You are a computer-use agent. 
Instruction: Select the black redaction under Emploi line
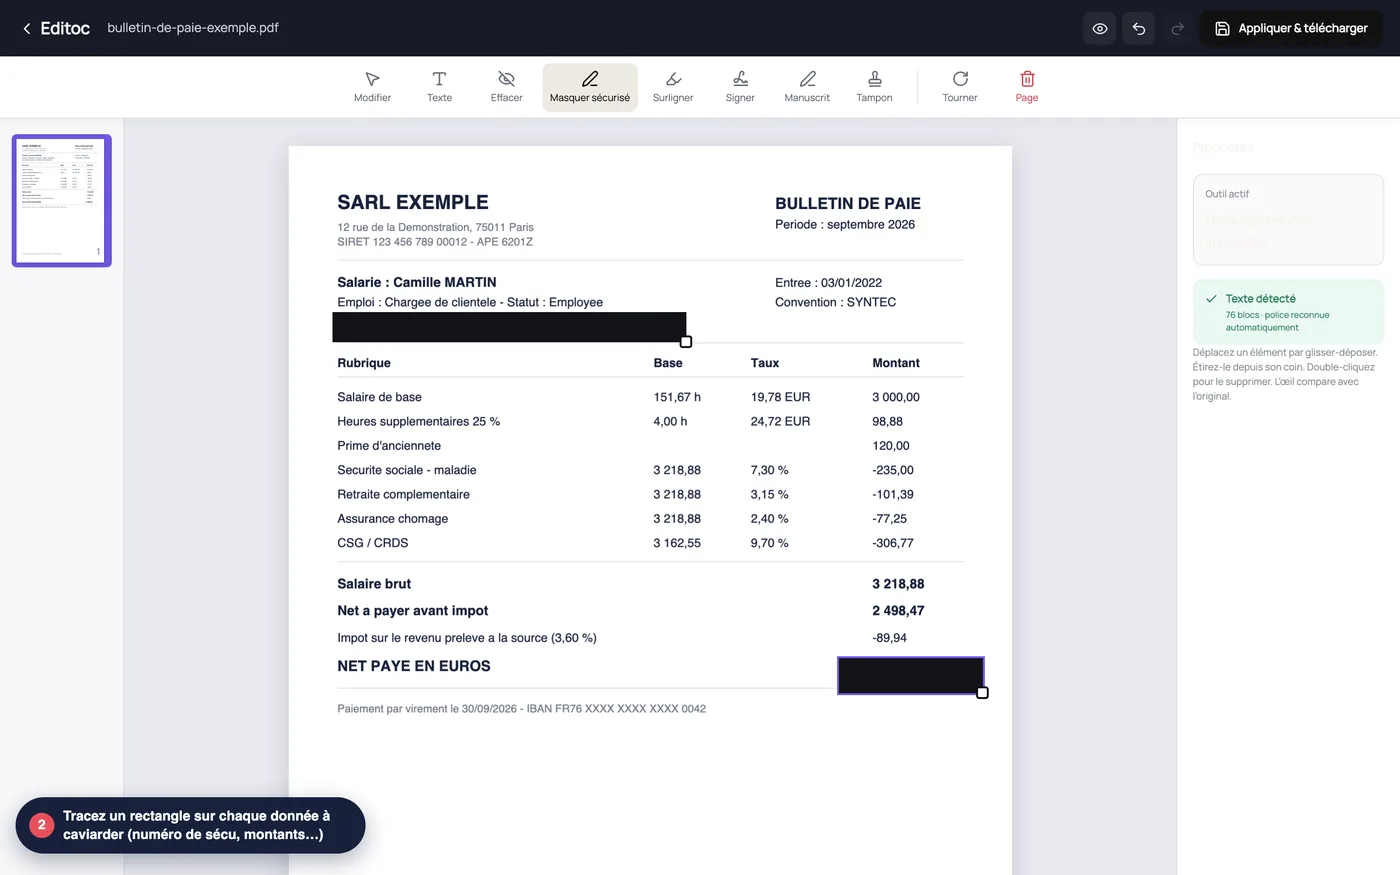pyautogui.click(x=509, y=327)
